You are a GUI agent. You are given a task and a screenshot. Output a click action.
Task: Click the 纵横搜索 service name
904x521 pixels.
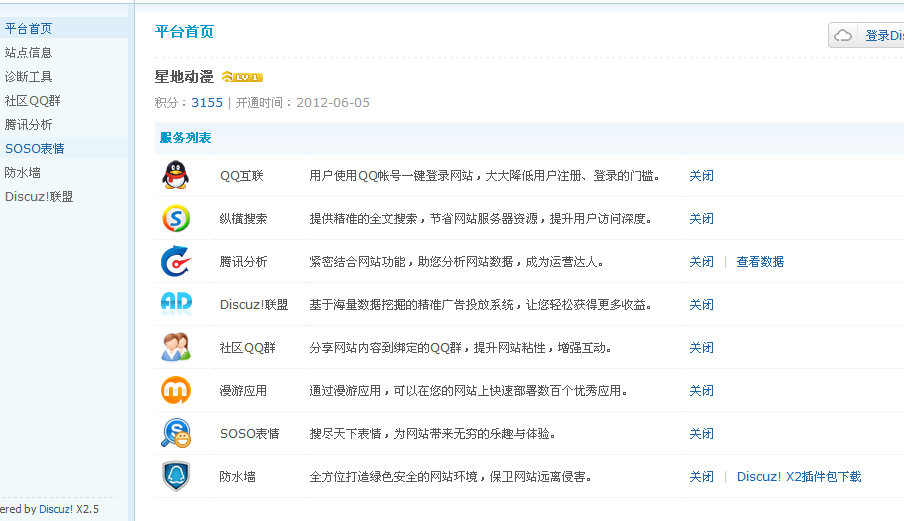[243, 219]
